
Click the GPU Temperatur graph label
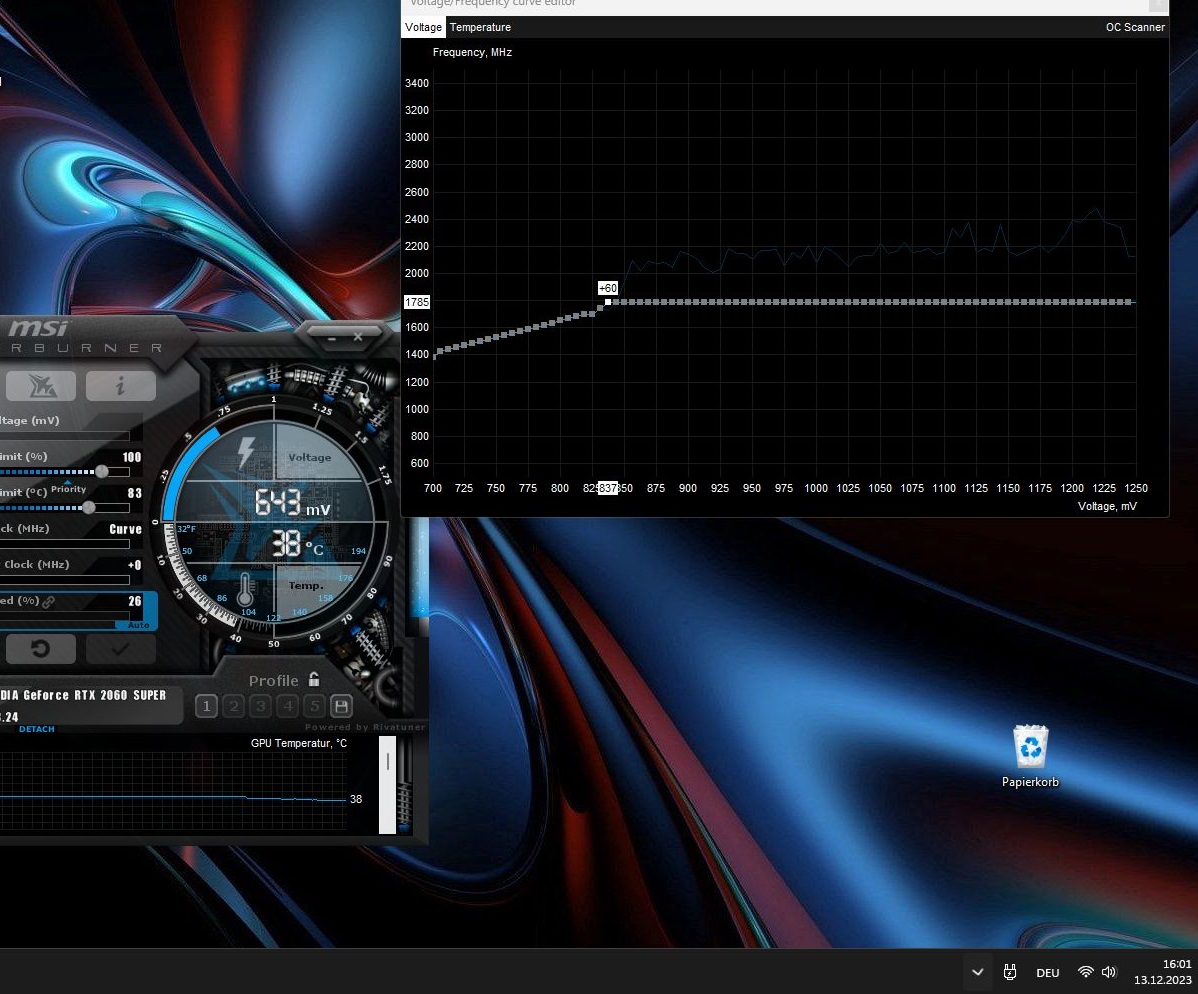pos(299,743)
